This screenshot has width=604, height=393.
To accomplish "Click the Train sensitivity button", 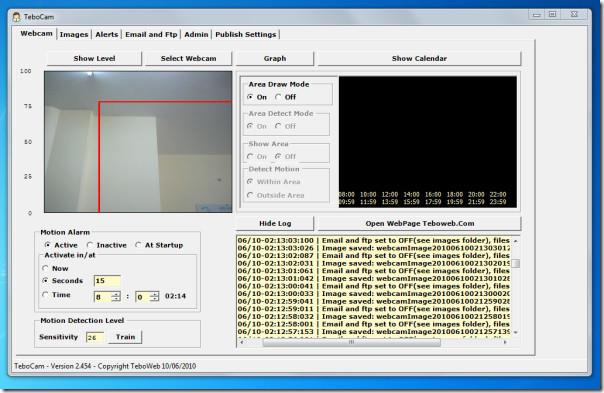I will click(126, 337).
